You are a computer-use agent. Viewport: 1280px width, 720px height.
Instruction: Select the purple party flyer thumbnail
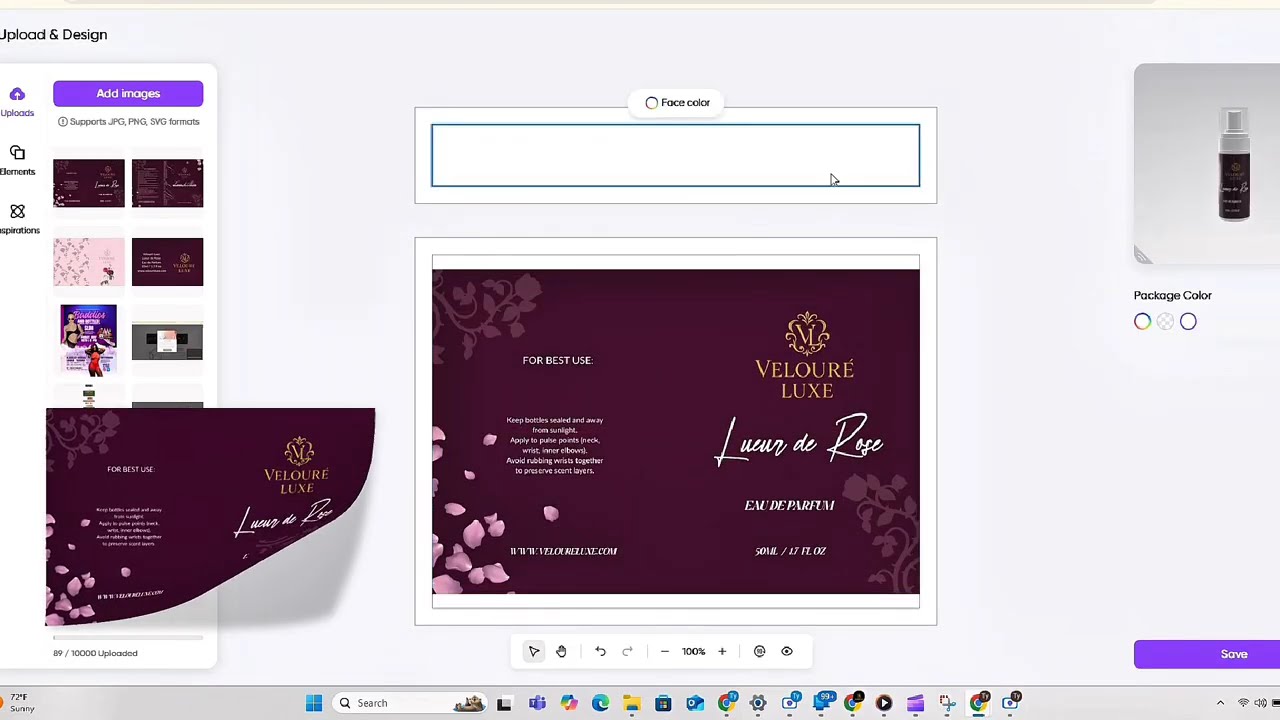(88, 340)
